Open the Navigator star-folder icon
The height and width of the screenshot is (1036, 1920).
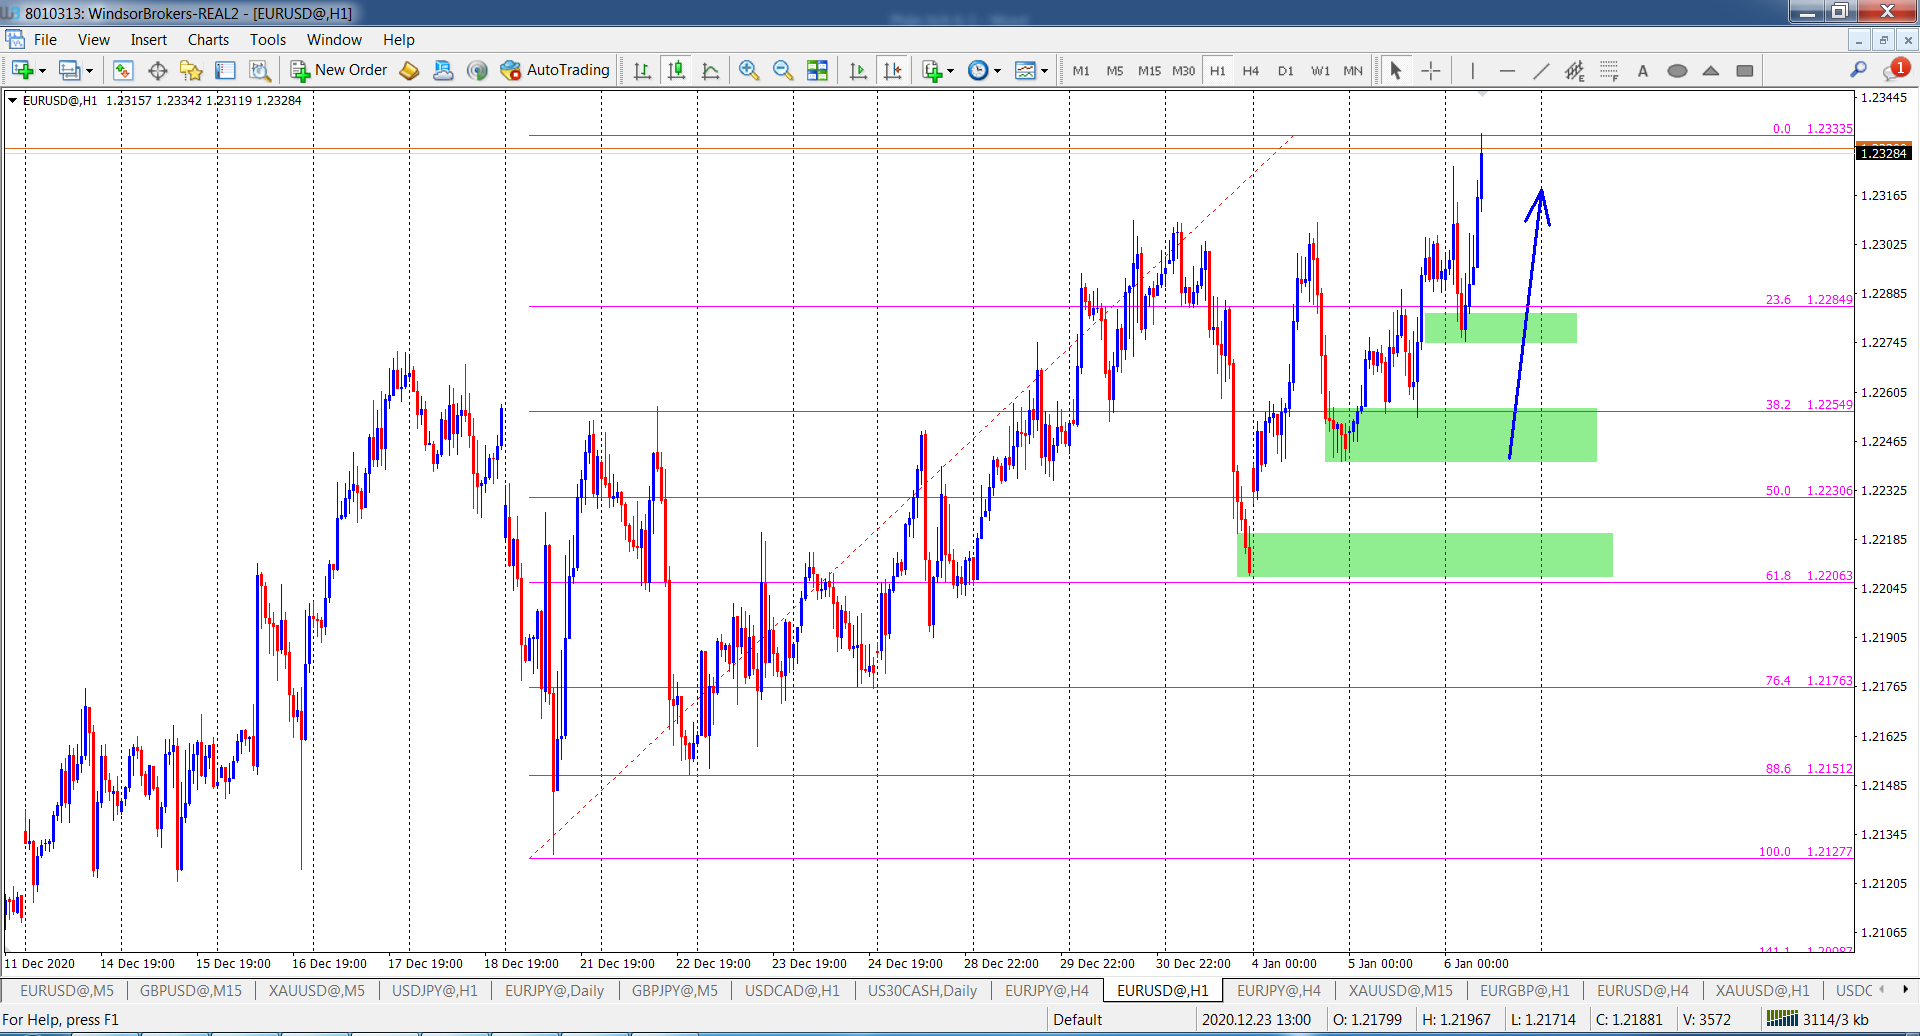point(191,70)
